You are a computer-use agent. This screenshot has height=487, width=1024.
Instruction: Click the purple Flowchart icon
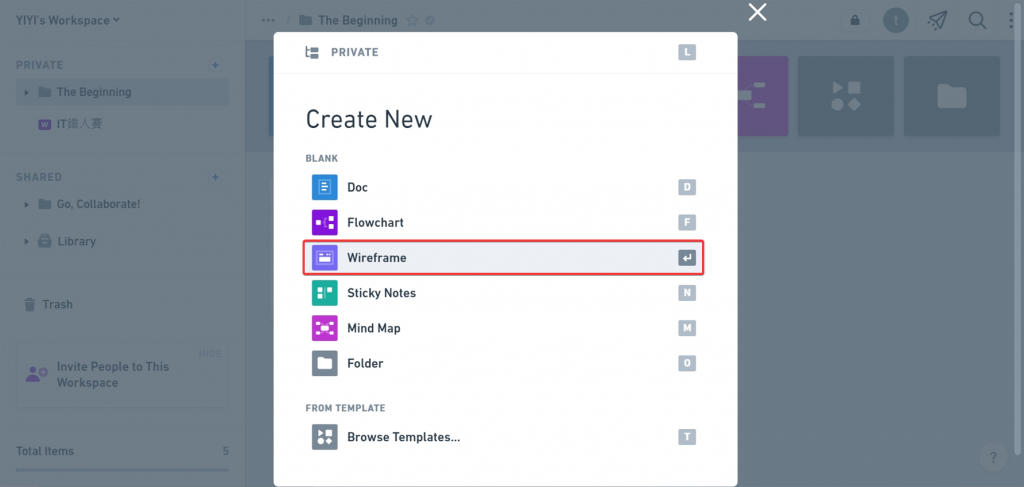[x=325, y=223]
